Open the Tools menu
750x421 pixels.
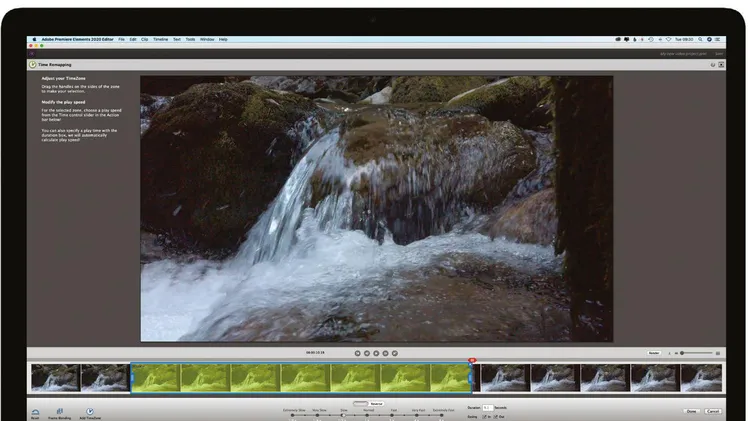pyautogui.click(x=190, y=39)
